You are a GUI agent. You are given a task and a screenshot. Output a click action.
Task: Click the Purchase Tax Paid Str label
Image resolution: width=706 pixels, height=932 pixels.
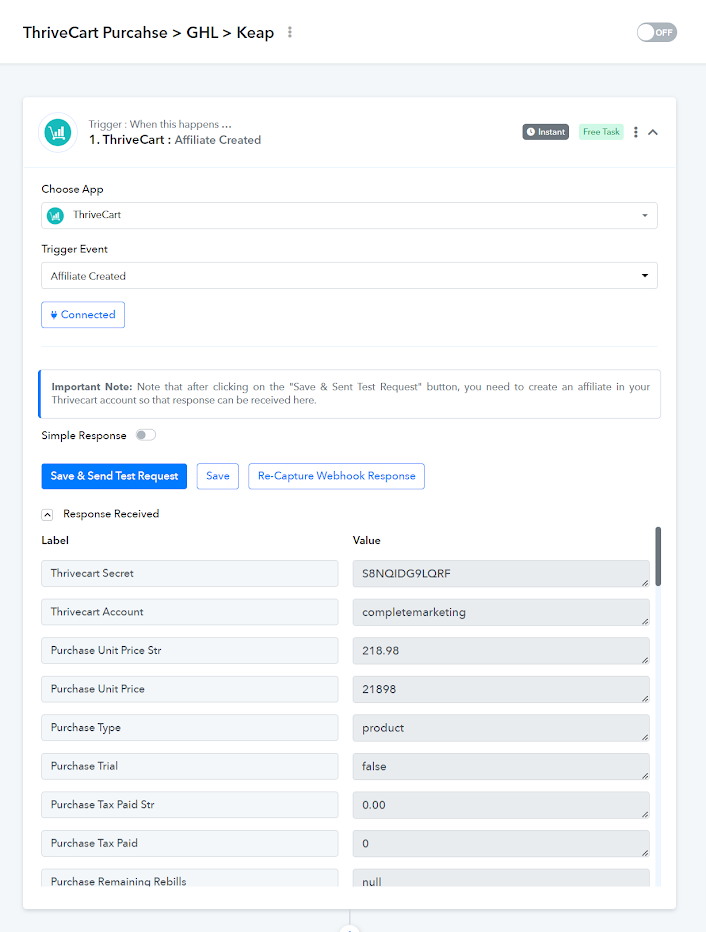click(x=190, y=805)
